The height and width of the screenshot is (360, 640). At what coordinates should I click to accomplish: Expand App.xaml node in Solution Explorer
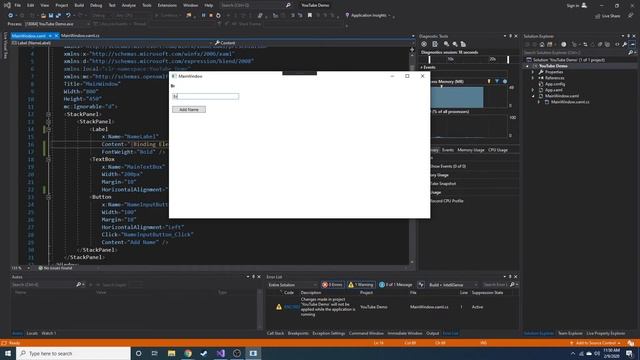[x=533, y=90]
